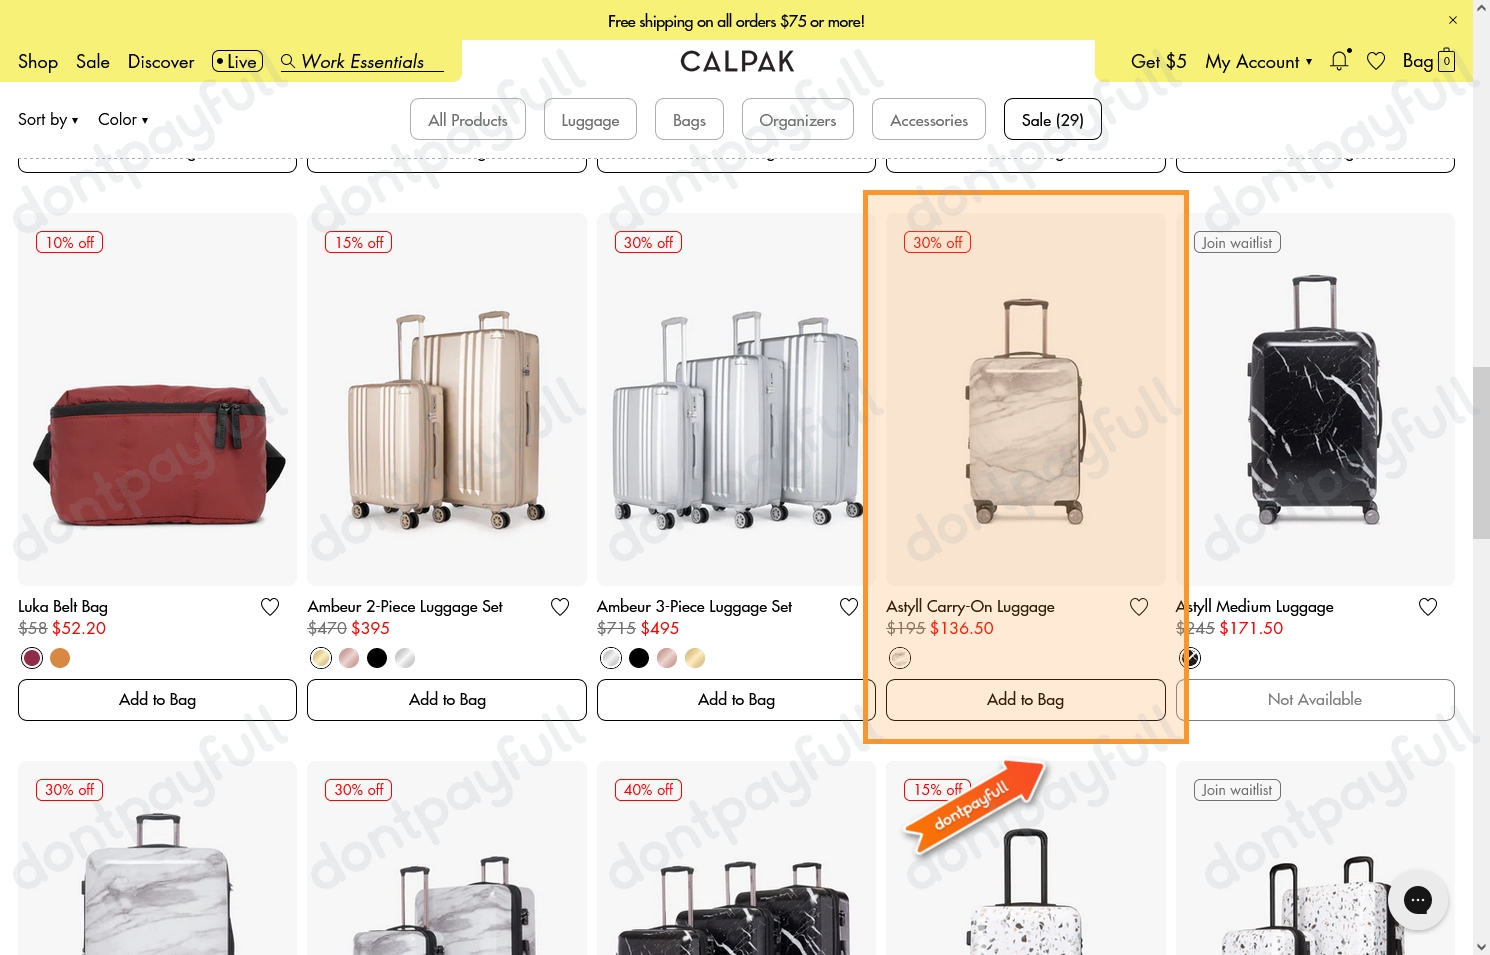The height and width of the screenshot is (955, 1490).
Task: Open the notification bell
Action: pyautogui.click(x=1339, y=61)
